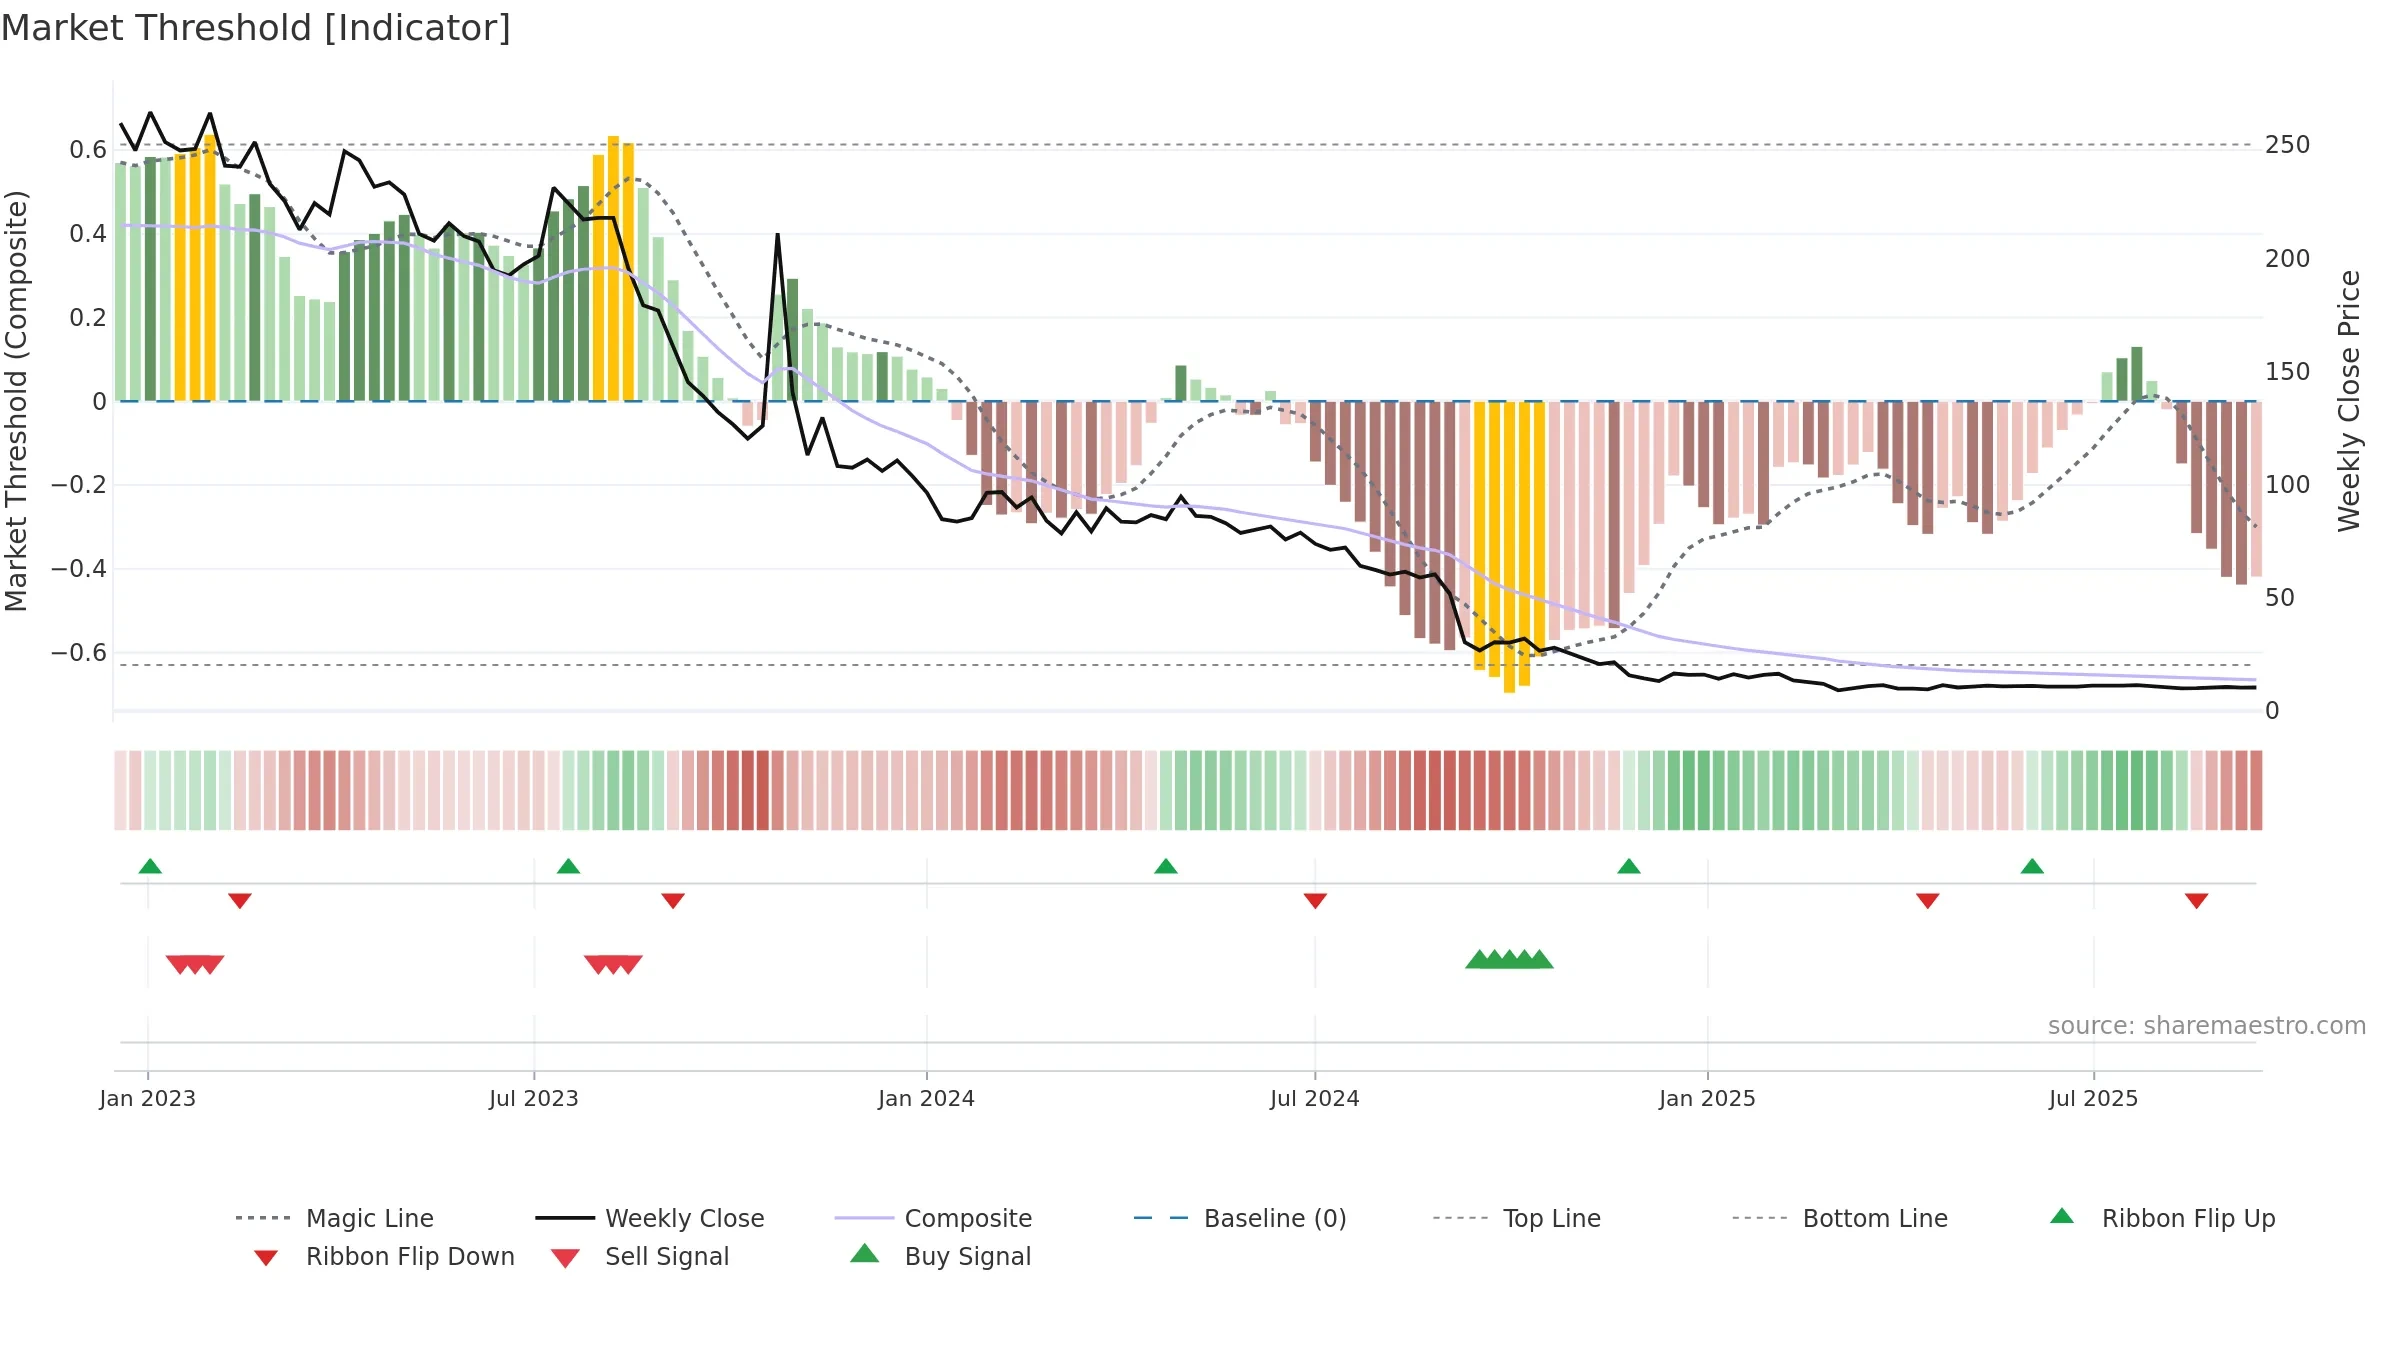Image resolution: width=2400 pixels, height=1350 pixels.
Task: Click the Jan 2023 x-axis label
Action: (x=148, y=1099)
